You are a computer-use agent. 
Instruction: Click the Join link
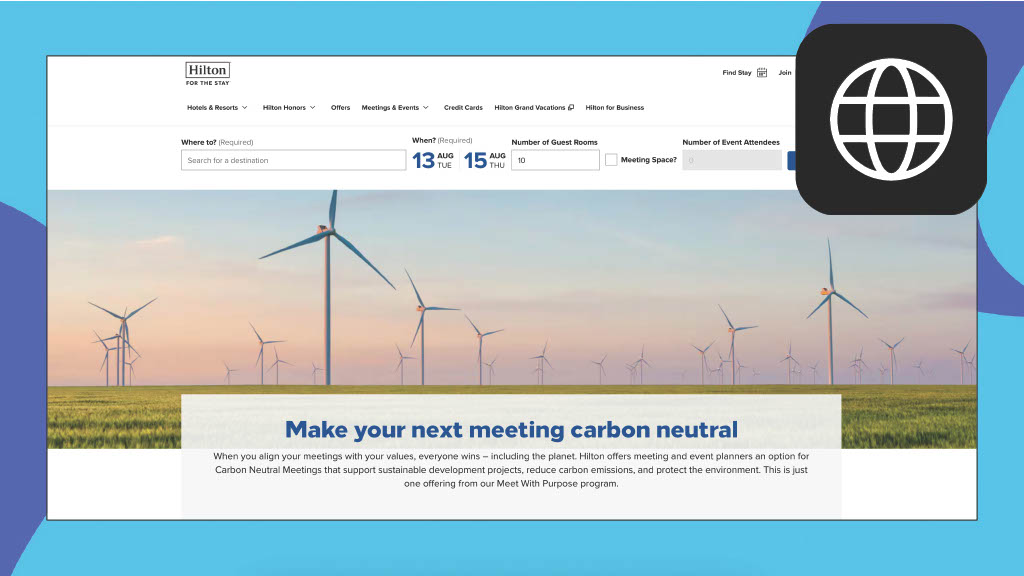pyautogui.click(x=785, y=72)
